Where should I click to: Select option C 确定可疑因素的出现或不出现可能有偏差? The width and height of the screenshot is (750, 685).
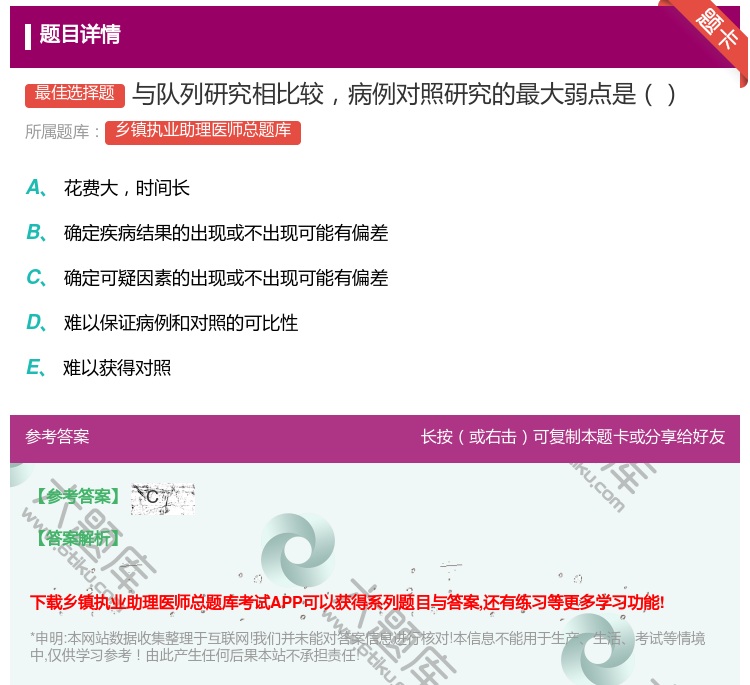click(207, 278)
